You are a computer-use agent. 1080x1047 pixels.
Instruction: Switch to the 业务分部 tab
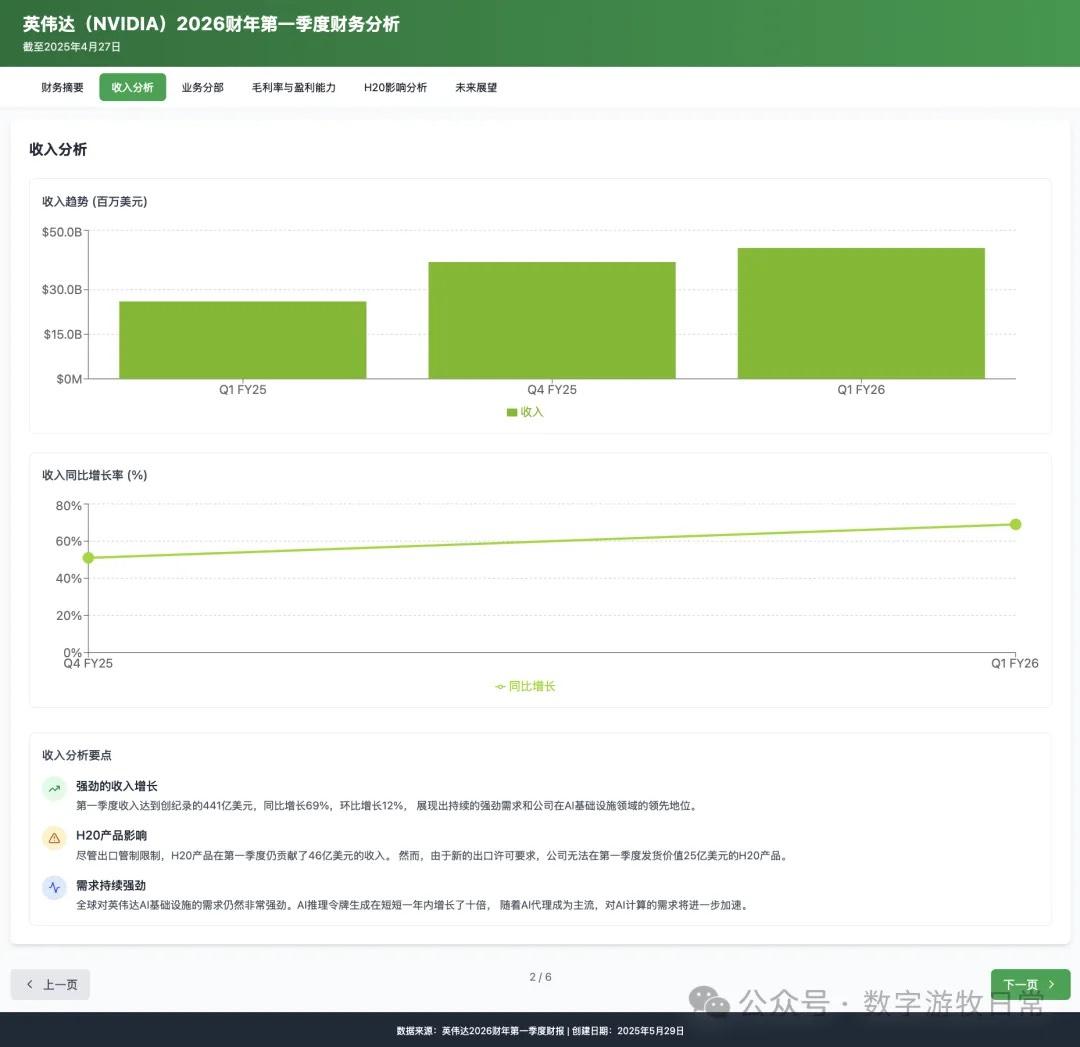pyautogui.click(x=202, y=88)
